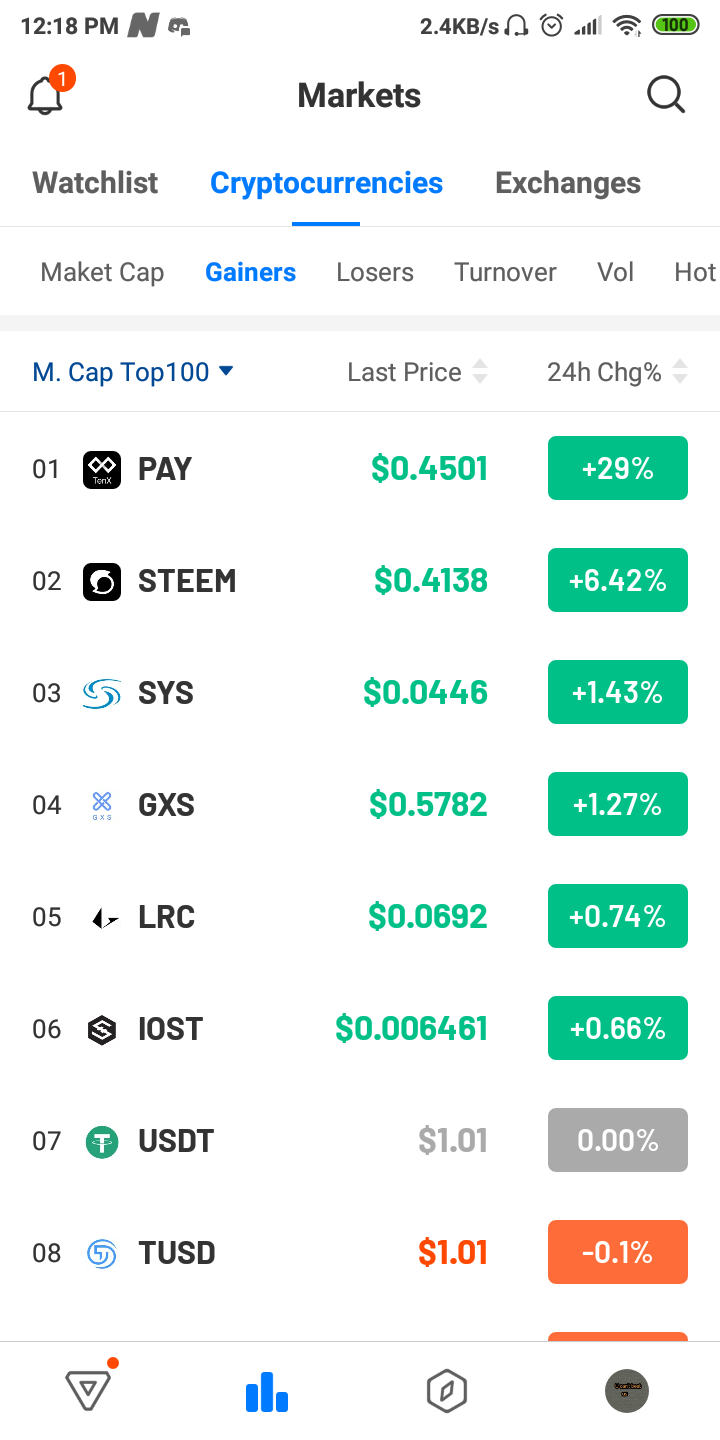This screenshot has width=720, height=1440.
Task: Toggle 24h Chg% sort arrows
Action: [680, 372]
